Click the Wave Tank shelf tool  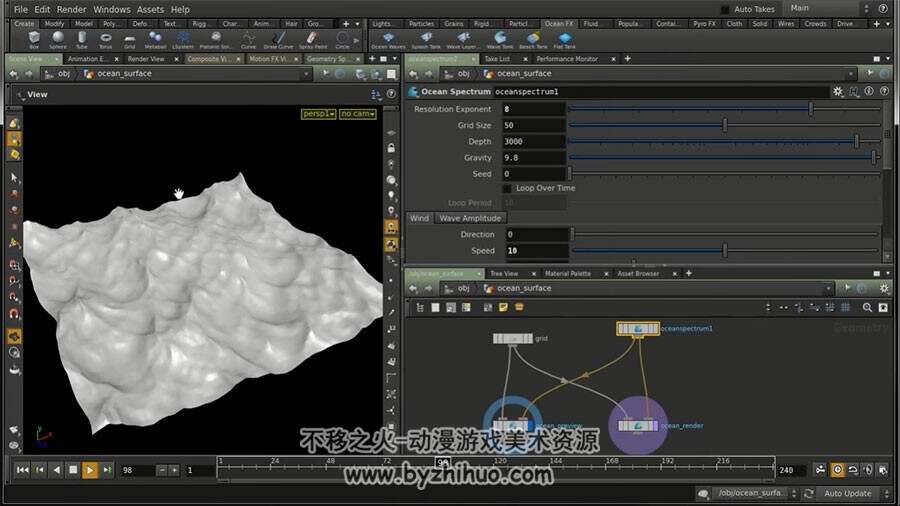coord(500,40)
